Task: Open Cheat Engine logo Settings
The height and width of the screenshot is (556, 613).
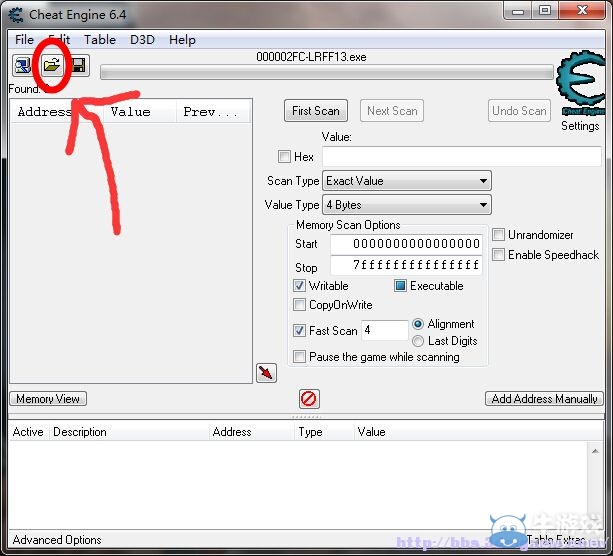Action: pos(581,83)
